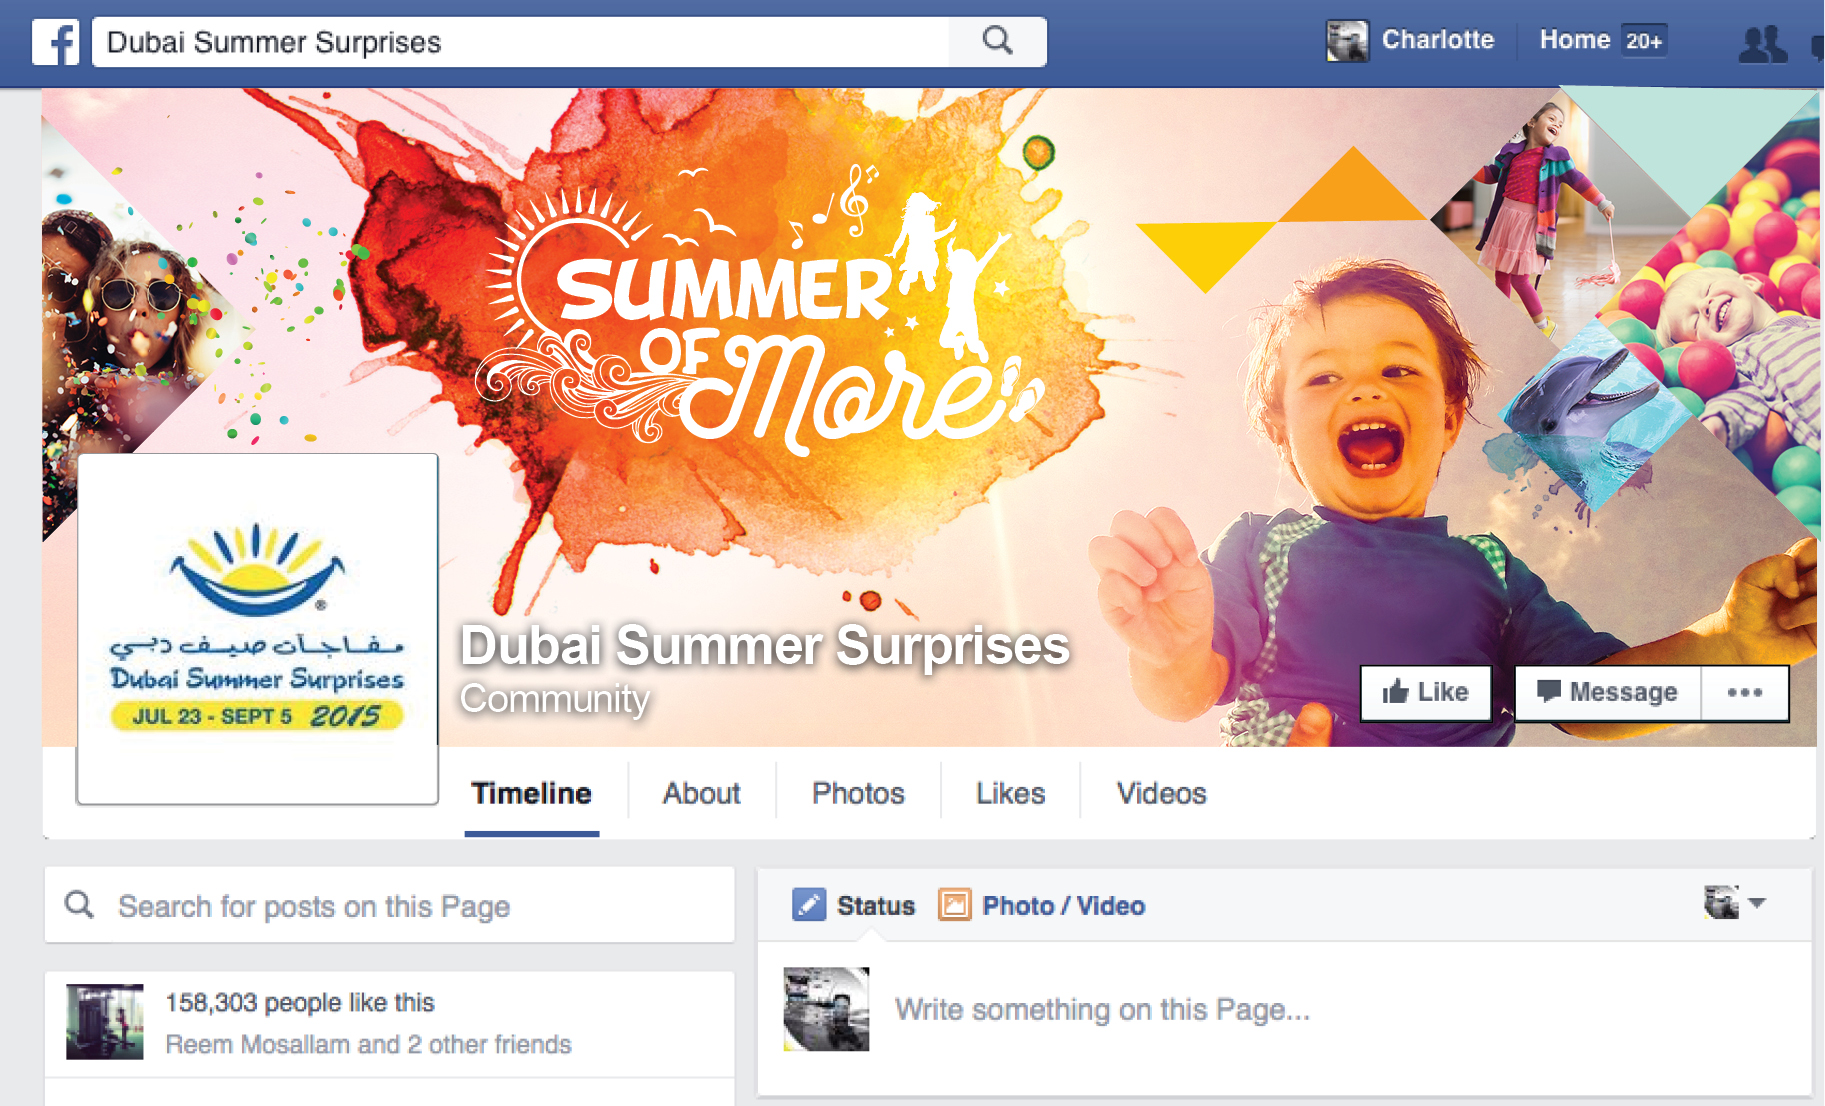Click Charlotte's profile picture in top bar
This screenshot has width=1825, height=1106.
tap(1347, 41)
